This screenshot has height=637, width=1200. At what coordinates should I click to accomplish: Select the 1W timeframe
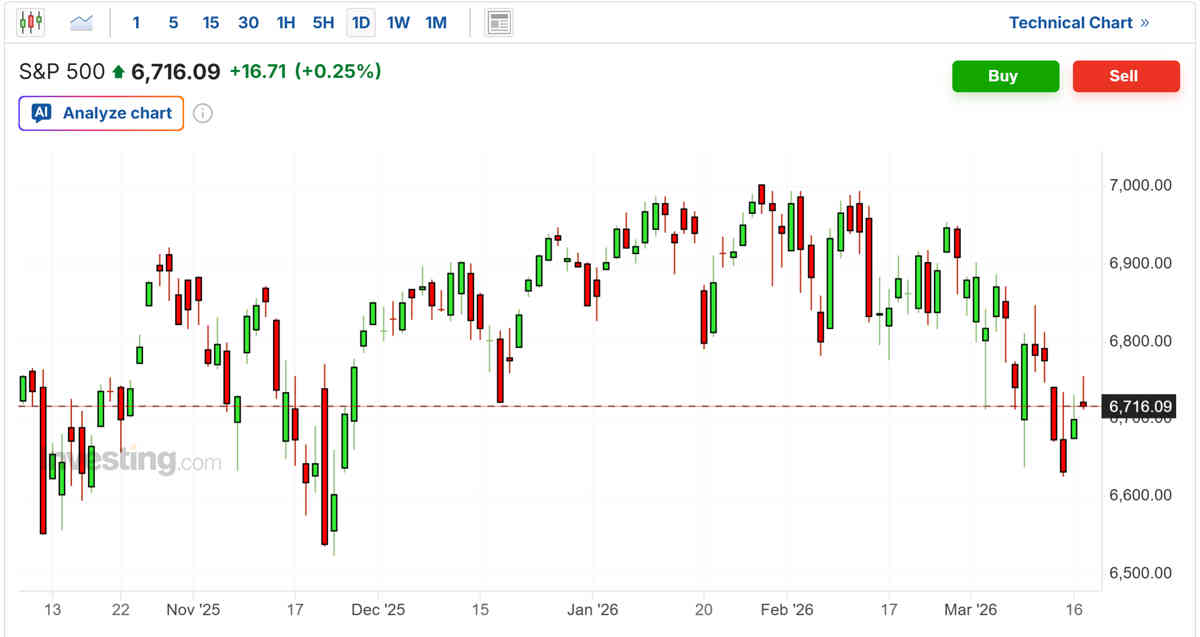(398, 22)
